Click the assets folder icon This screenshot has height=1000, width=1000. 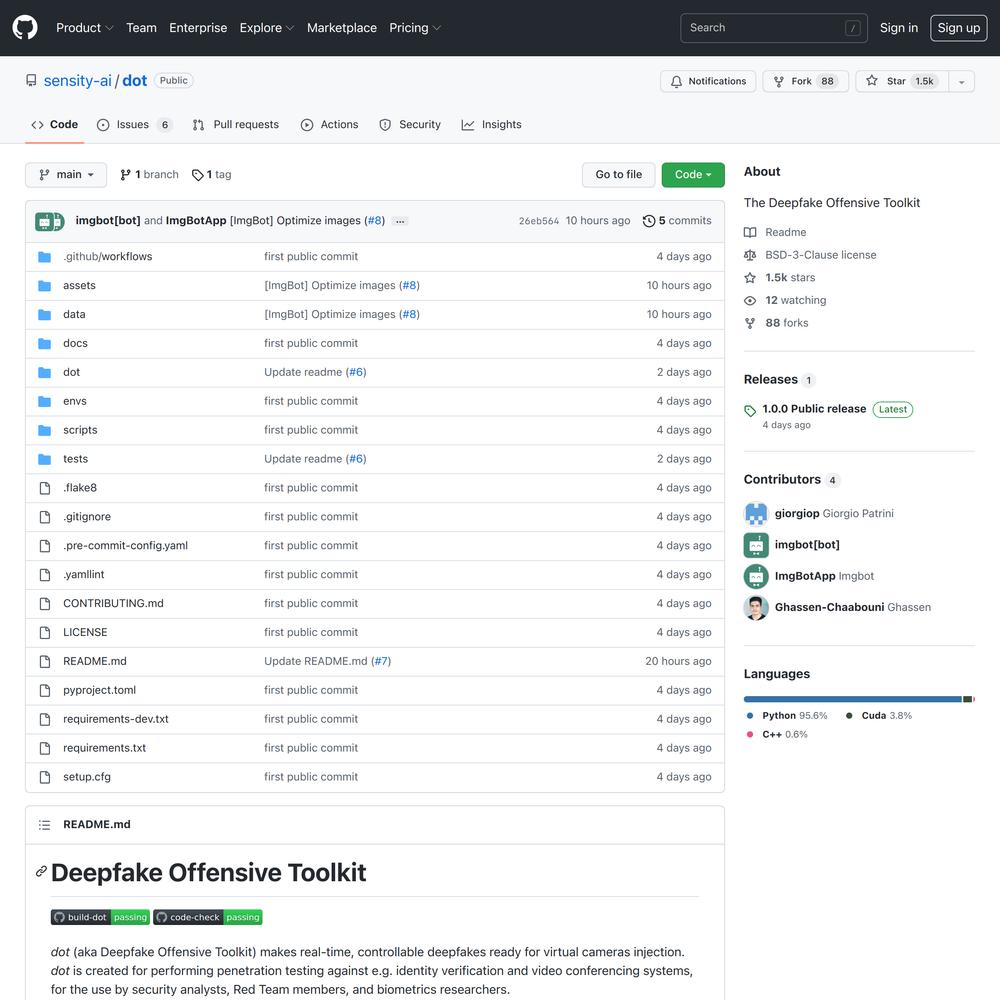45,285
